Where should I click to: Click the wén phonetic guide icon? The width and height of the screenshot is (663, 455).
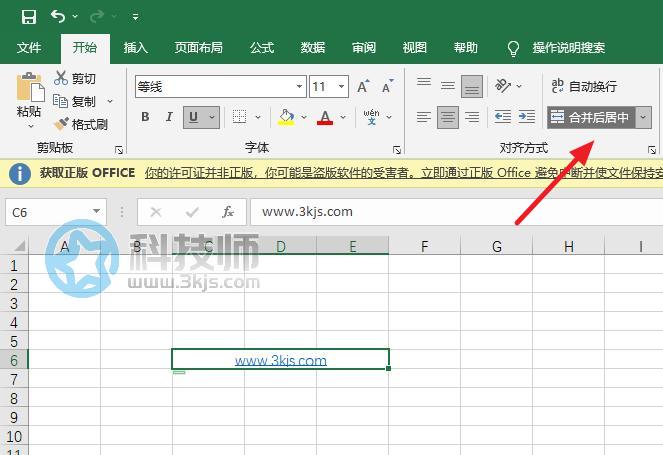pos(371,117)
